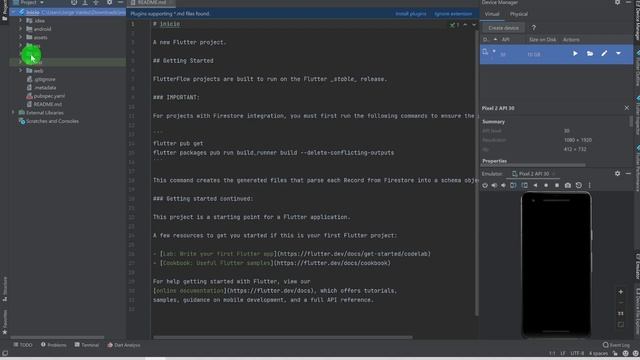Select Scratches and Consoles
640x360 pixels.
(52, 121)
